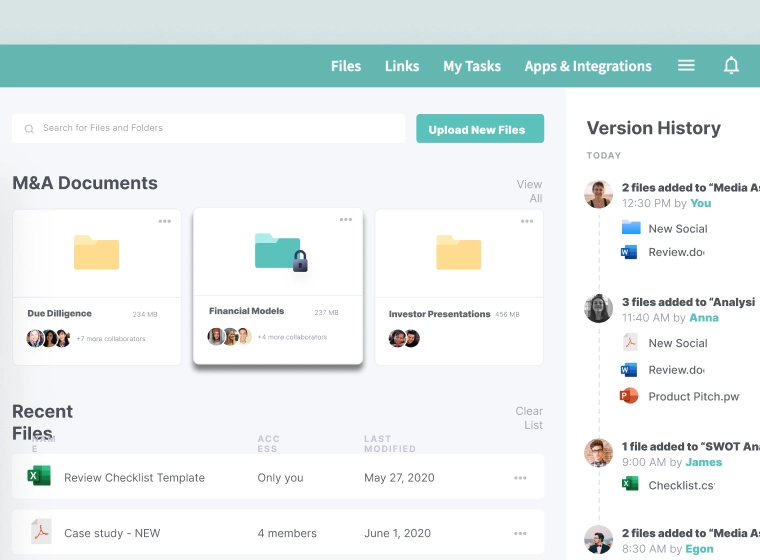Screen dimensions: 760x560
Task: Click PDF icon for Case study - NEW
Action: tap(40, 532)
